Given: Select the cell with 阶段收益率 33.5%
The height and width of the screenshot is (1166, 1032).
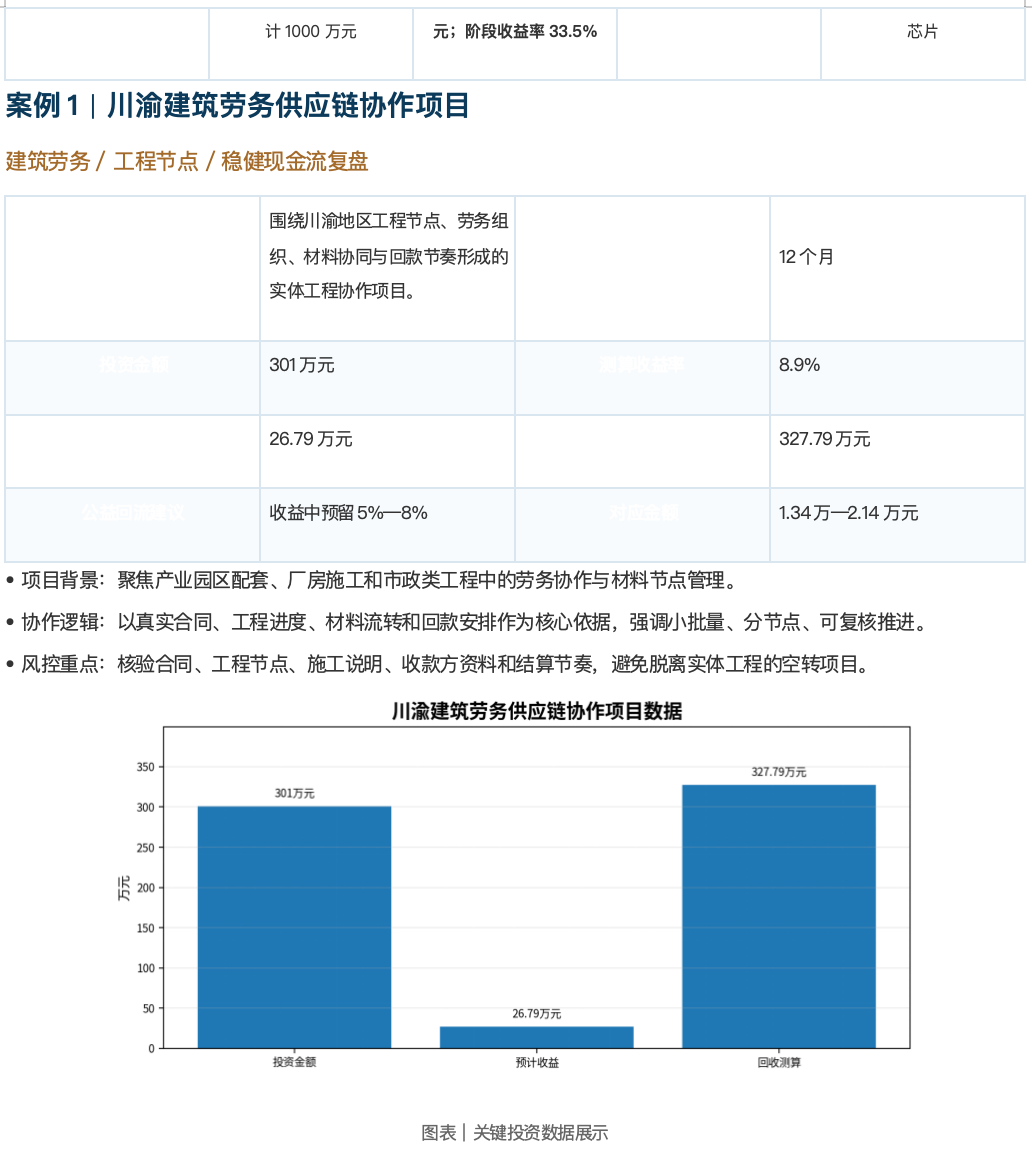Looking at the screenshot, I should click(x=515, y=44).
